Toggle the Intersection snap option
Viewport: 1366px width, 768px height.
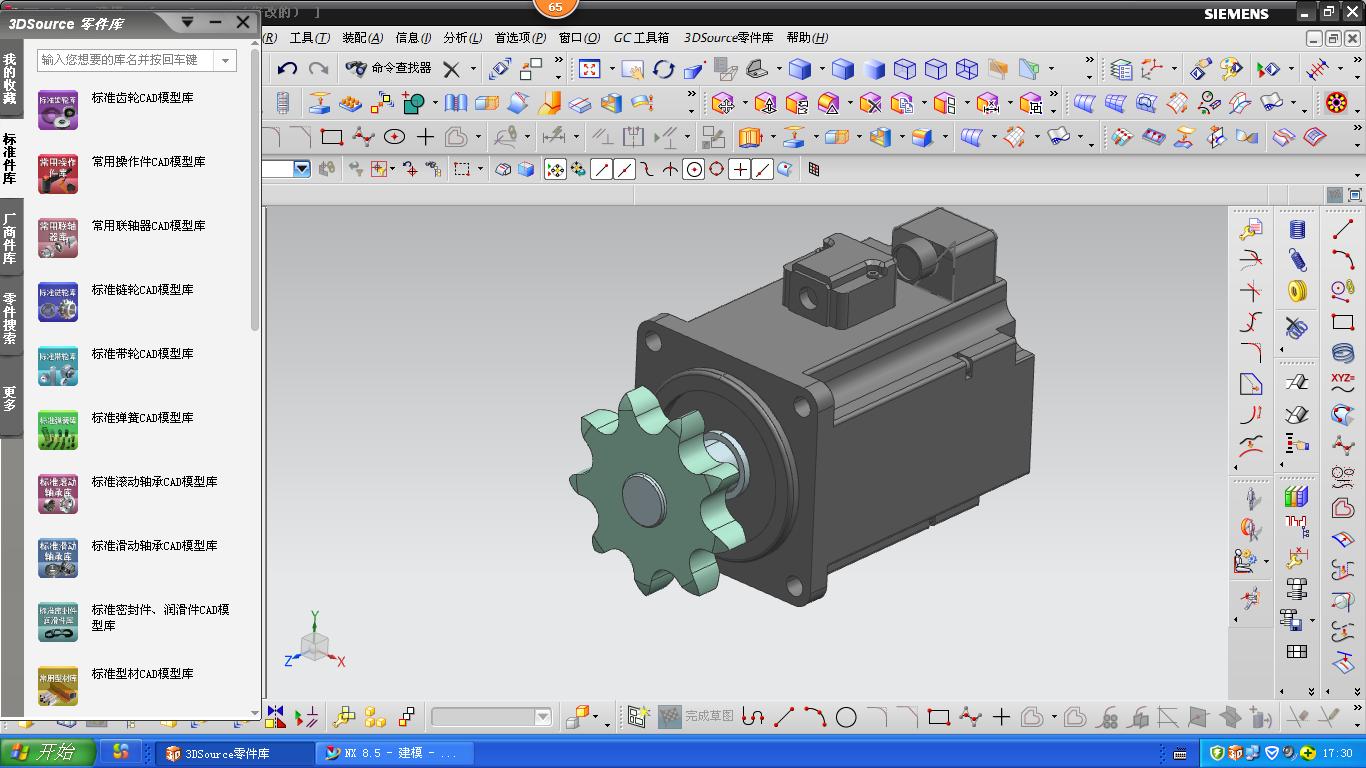pos(670,170)
